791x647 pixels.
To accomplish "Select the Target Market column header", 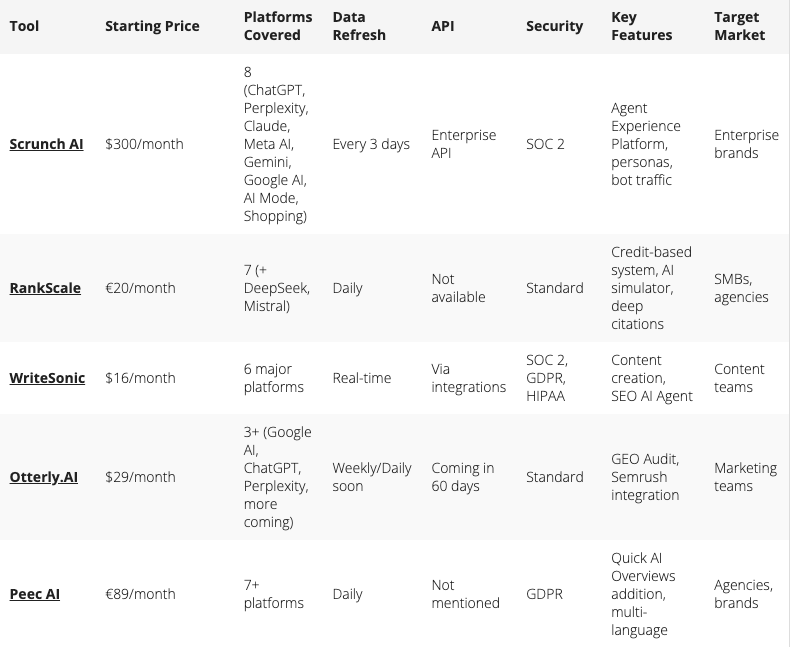I will [x=740, y=26].
